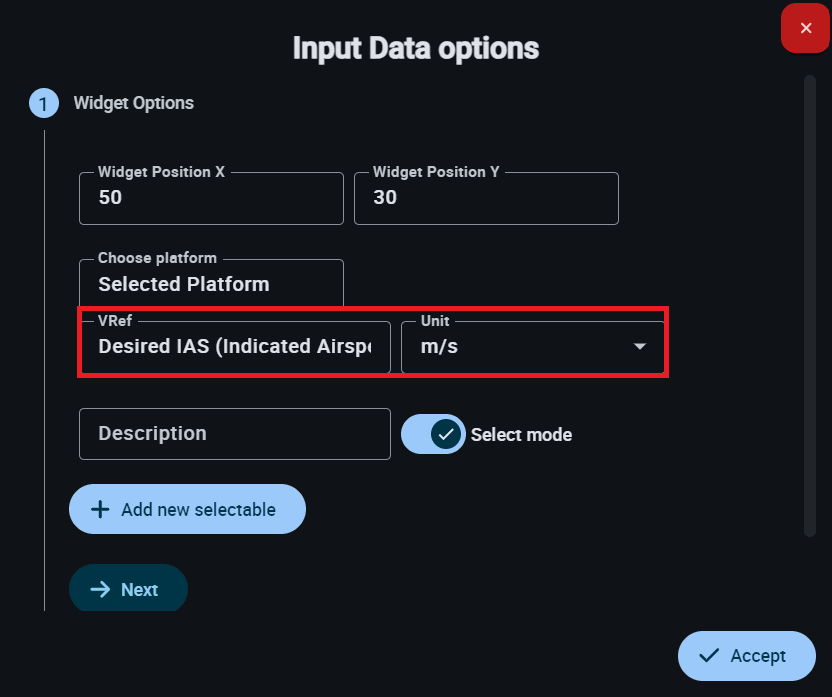Open the VRef Desired IAS selector
The width and height of the screenshot is (832, 697).
(235, 347)
